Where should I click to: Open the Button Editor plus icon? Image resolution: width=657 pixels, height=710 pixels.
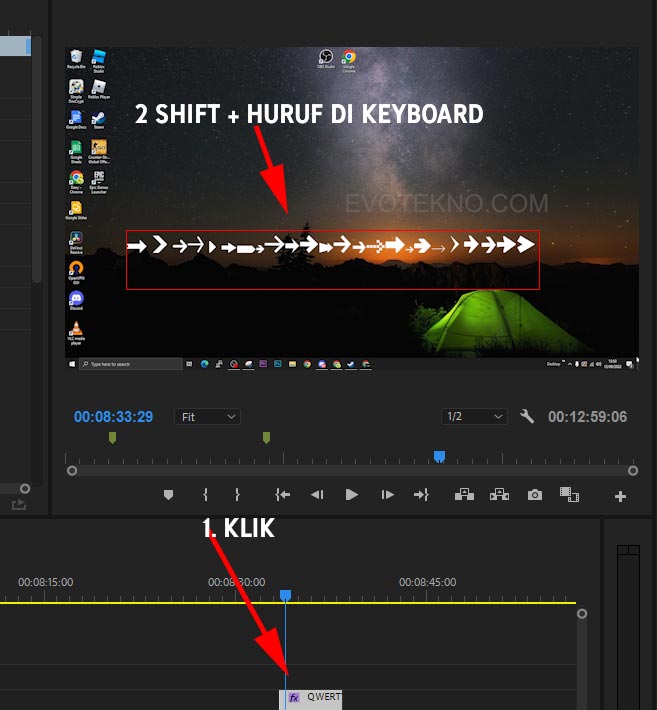coord(620,496)
